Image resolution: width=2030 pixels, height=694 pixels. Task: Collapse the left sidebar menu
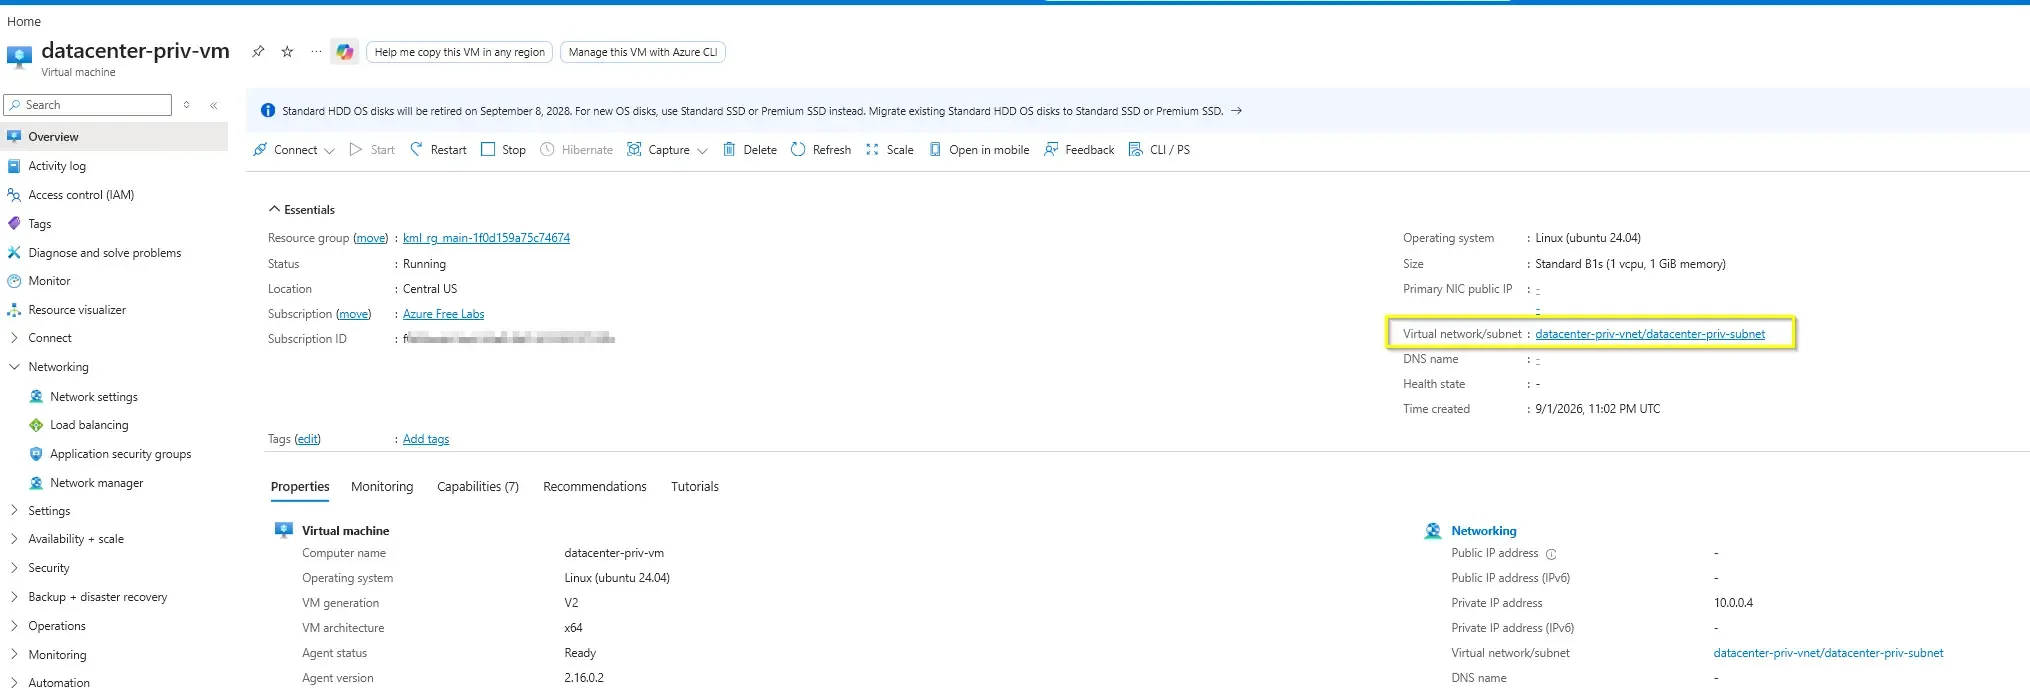[x=213, y=105]
